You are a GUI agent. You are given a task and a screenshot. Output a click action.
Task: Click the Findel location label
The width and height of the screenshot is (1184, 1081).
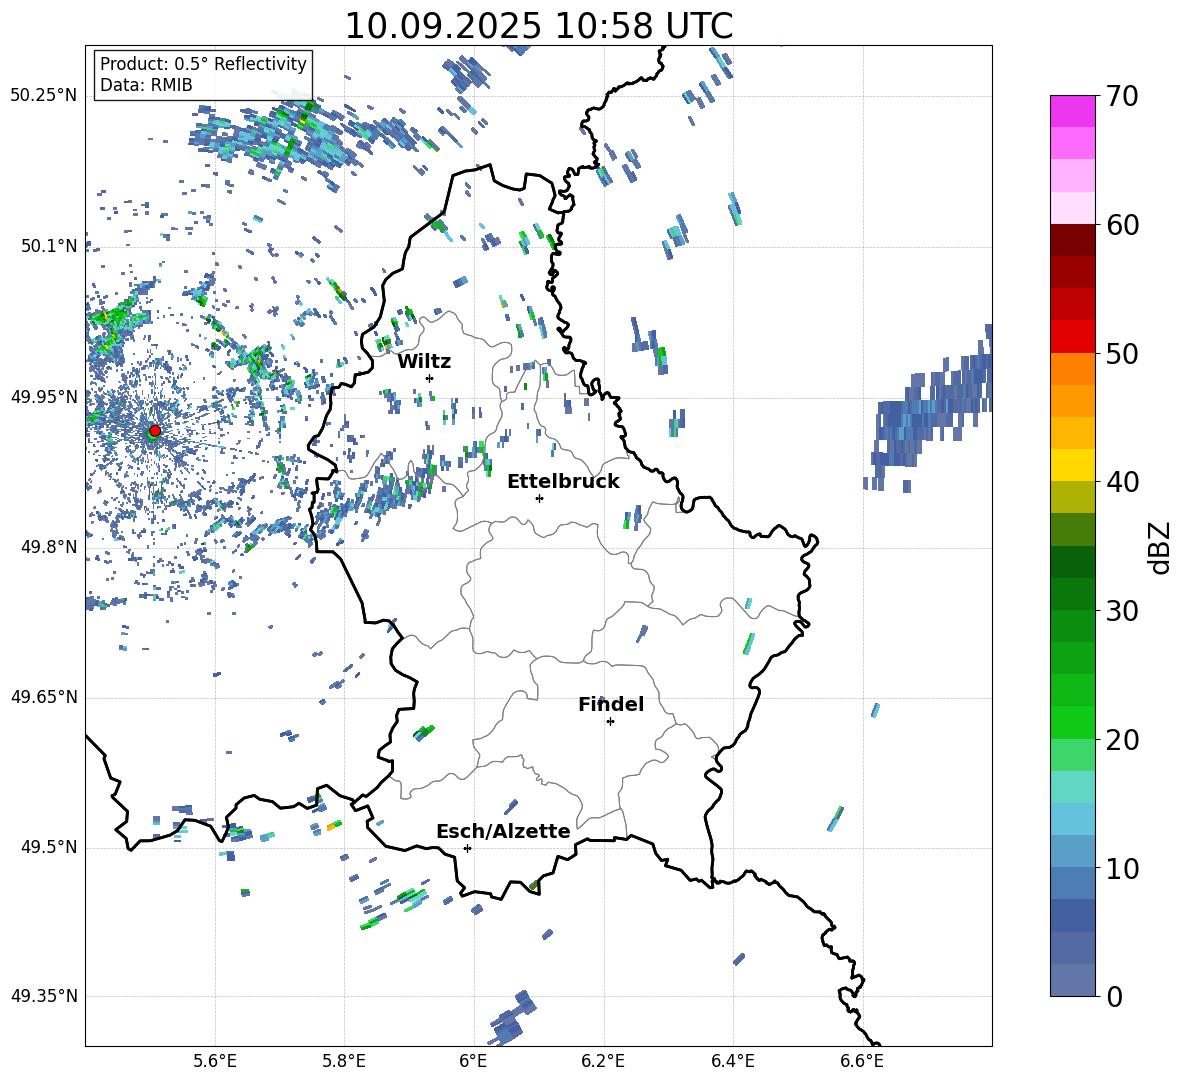610,704
